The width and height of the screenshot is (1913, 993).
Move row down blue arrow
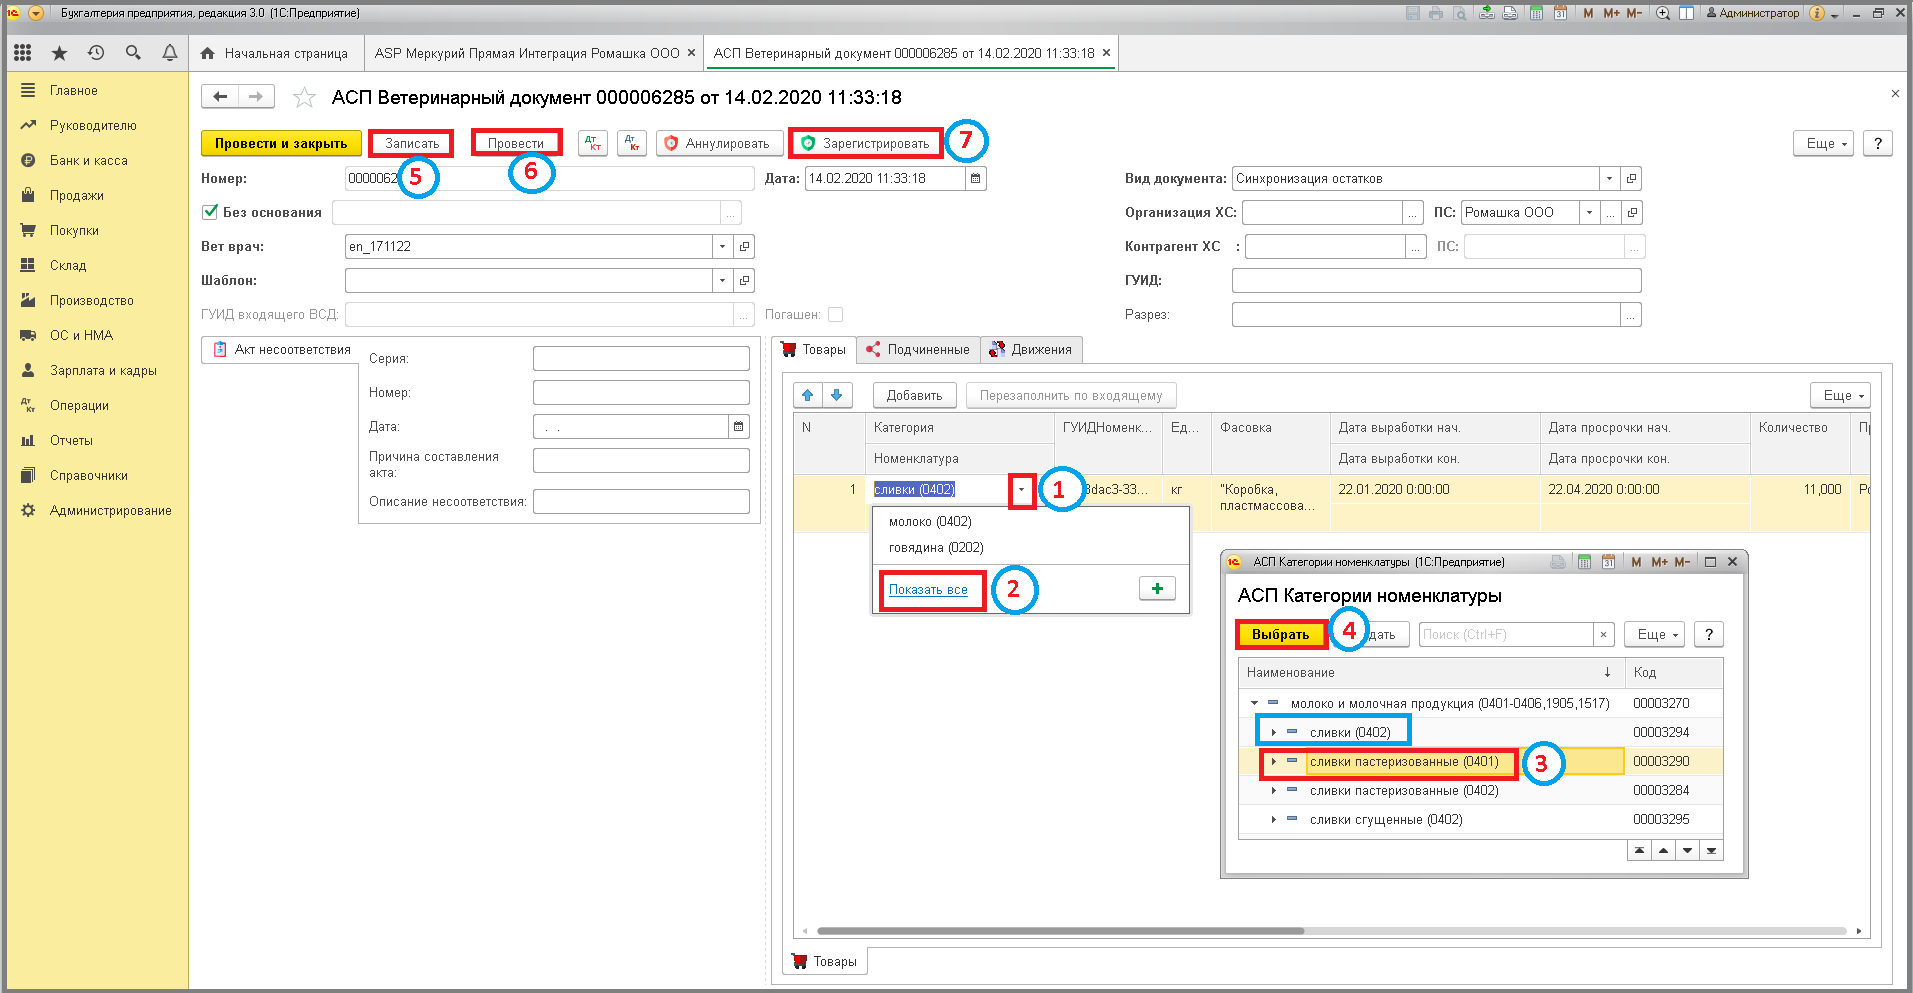point(837,395)
